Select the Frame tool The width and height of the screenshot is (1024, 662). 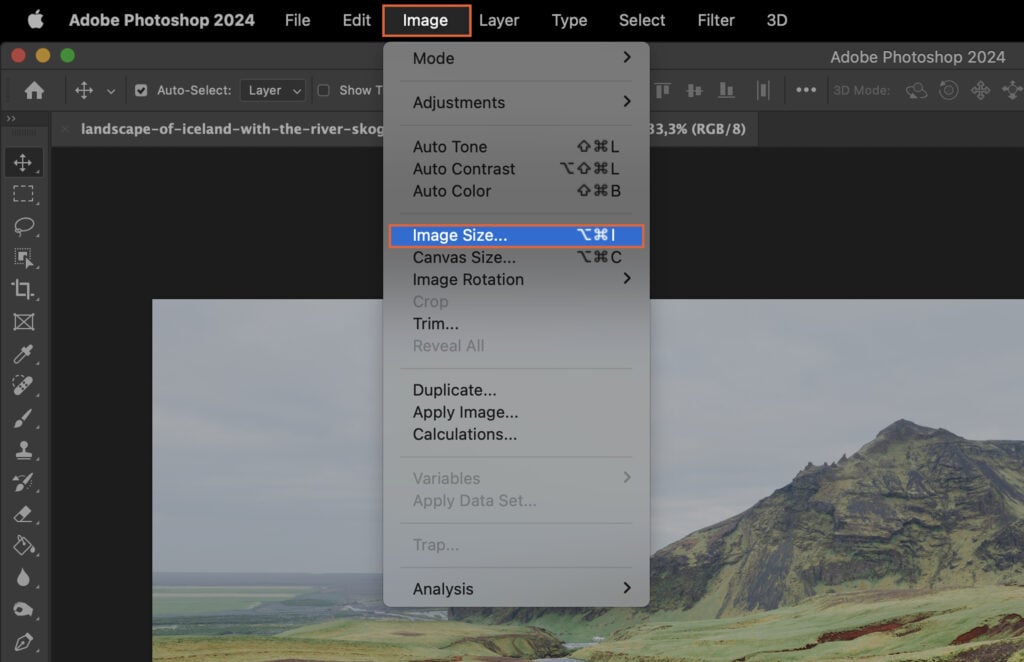pos(24,322)
